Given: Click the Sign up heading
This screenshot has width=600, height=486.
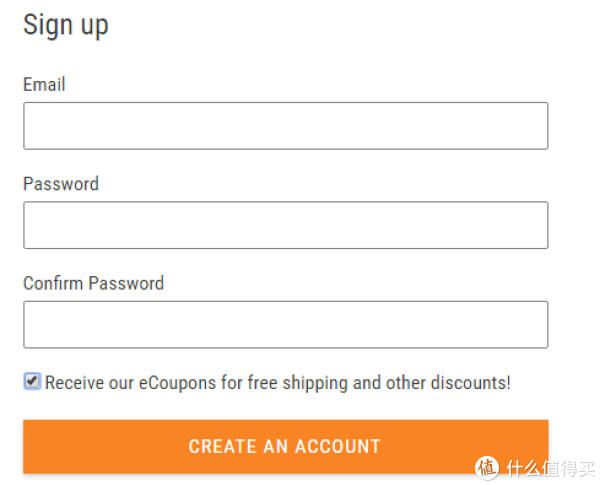Looking at the screenshot, I should click(x=66, y=26).
